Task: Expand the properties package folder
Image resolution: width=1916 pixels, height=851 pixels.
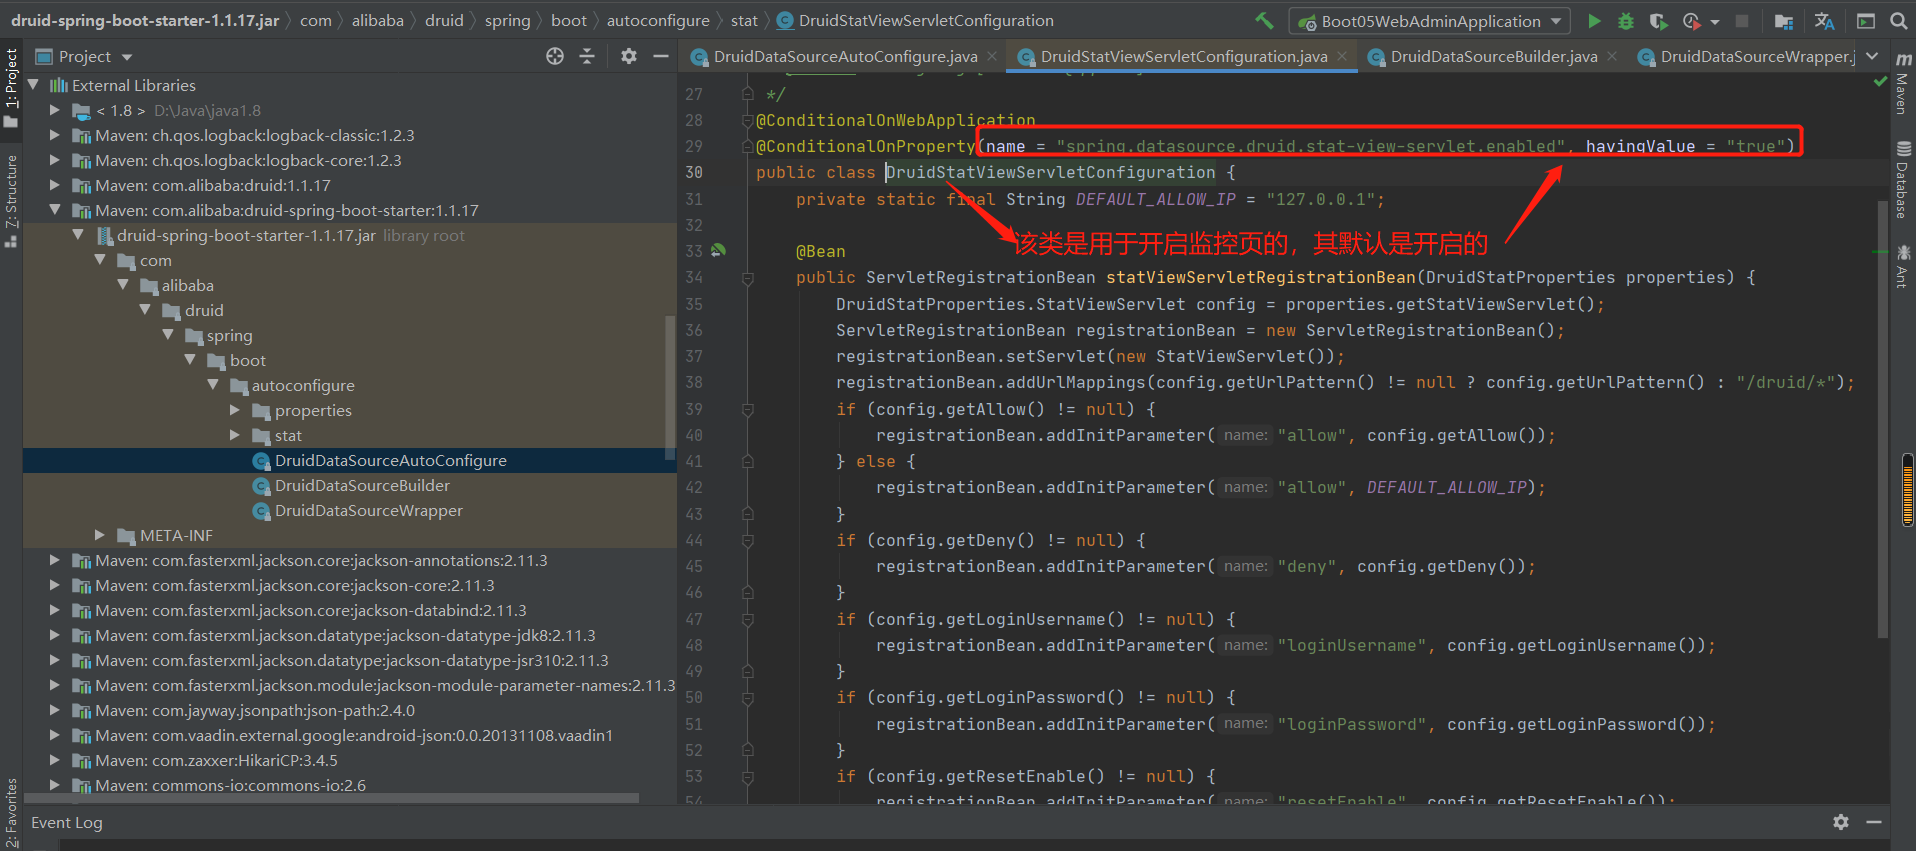Action: [235, 410]
